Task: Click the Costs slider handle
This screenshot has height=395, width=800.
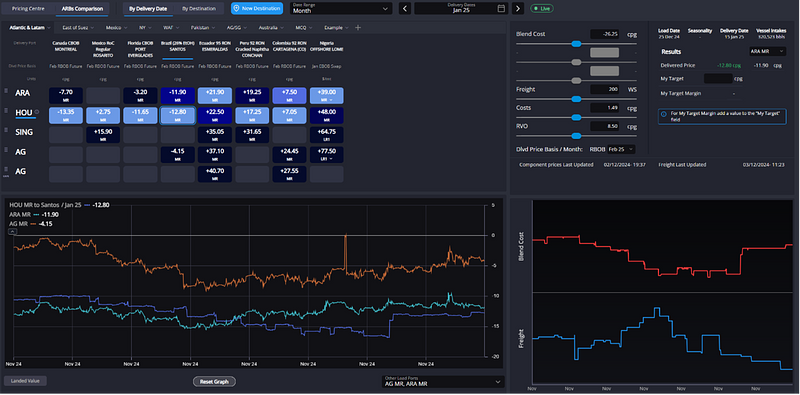Action: click(576, 117)
